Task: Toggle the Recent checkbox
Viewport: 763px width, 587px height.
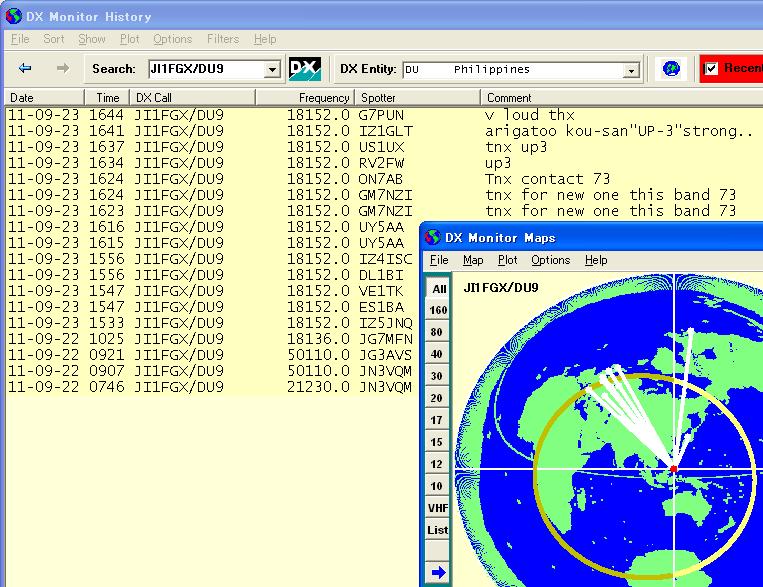Action: click(711, 69)
